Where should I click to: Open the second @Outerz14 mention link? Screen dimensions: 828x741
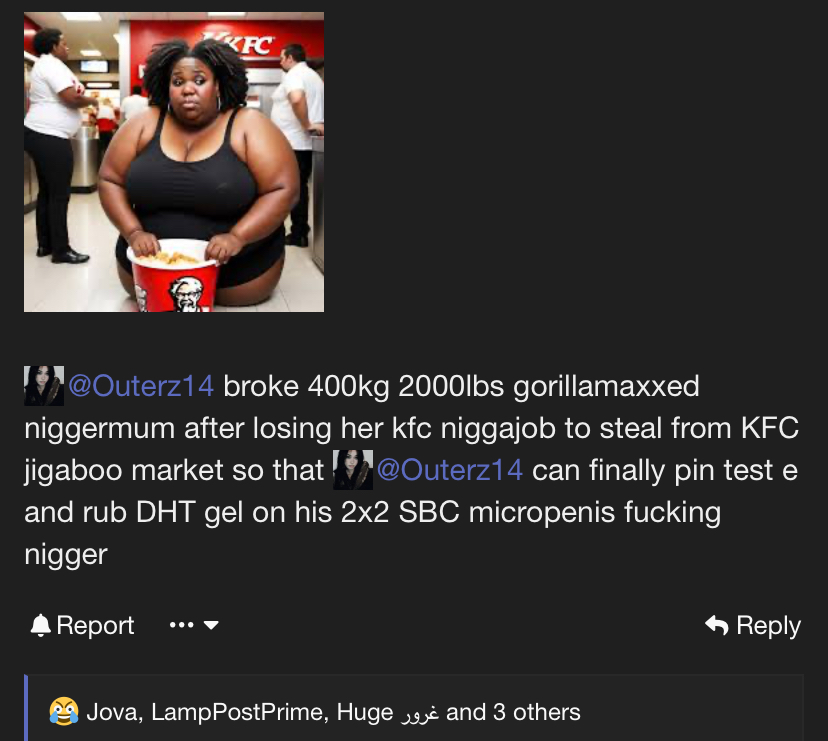[450, 470]
